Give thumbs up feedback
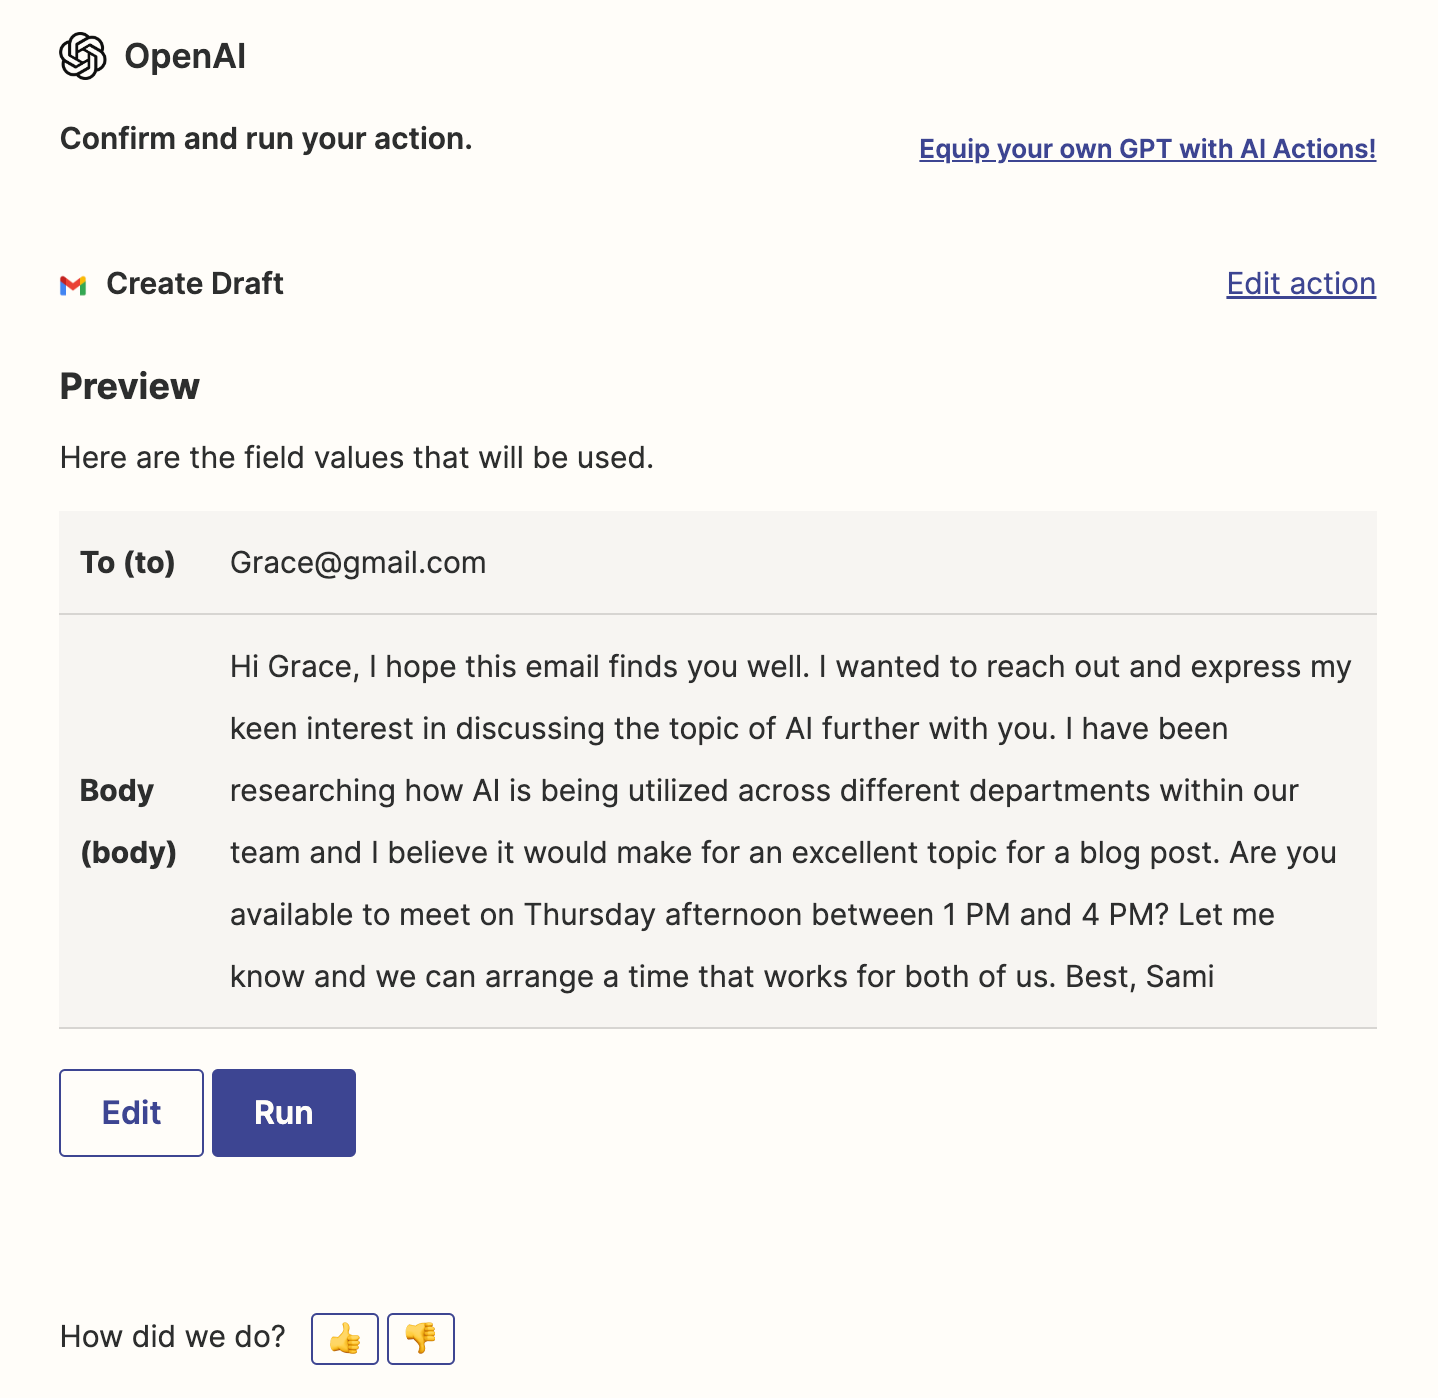This screenshot has width=1438, height=1398. click(x=345, y=1338)
